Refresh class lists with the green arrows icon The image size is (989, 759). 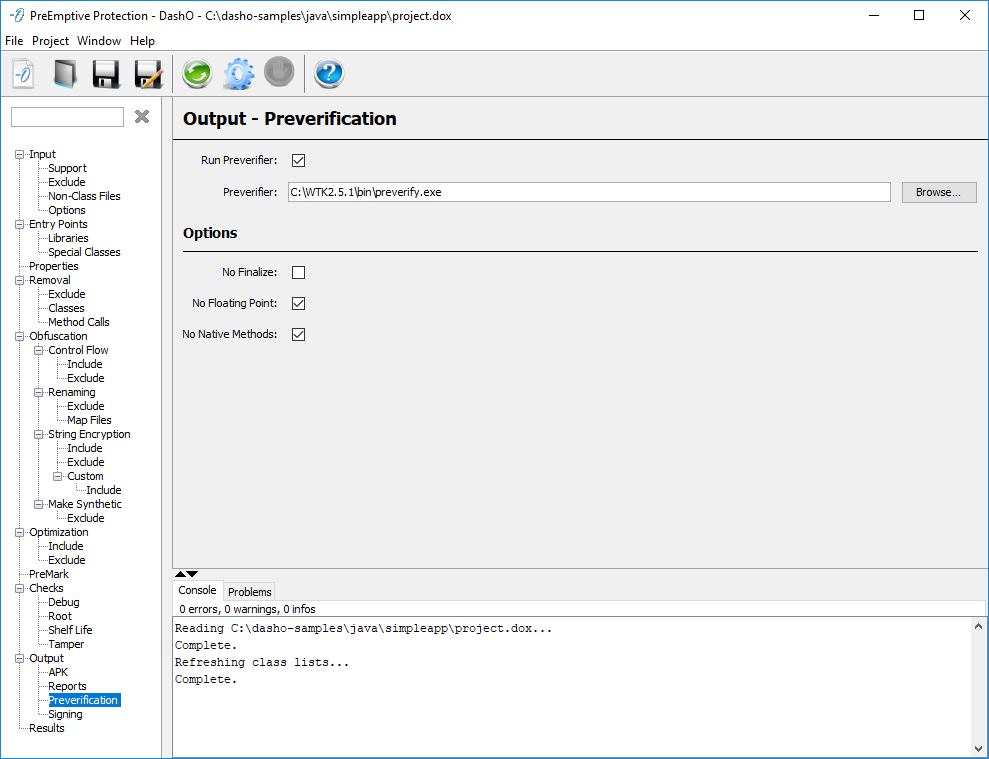pos(197,74)
